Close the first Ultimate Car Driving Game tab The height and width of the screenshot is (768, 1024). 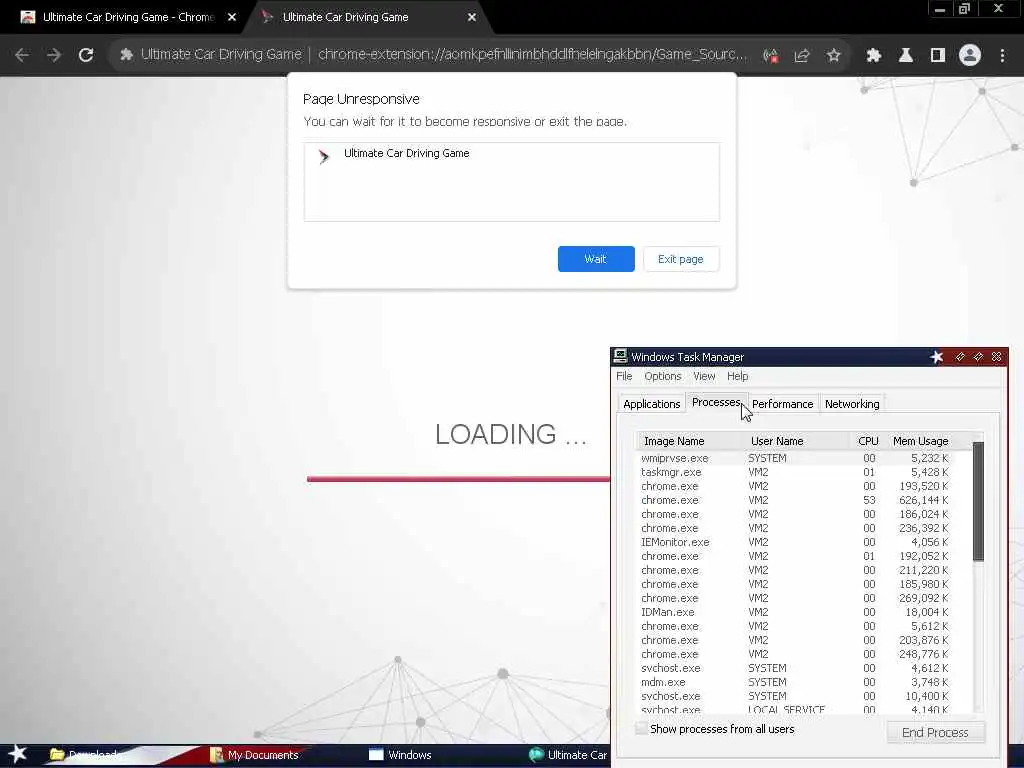pyautogui.click(x=232, y=18)
